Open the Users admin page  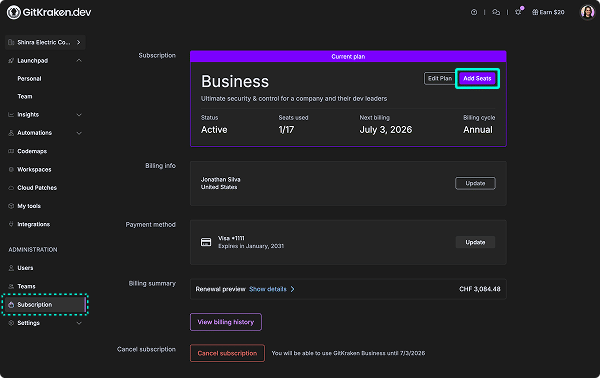25,268
